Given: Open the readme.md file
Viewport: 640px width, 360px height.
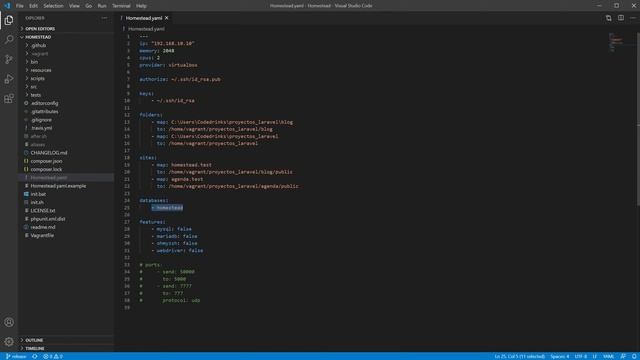Looking at the screenshot, I should pyautogui.click(x=43, y=227).
